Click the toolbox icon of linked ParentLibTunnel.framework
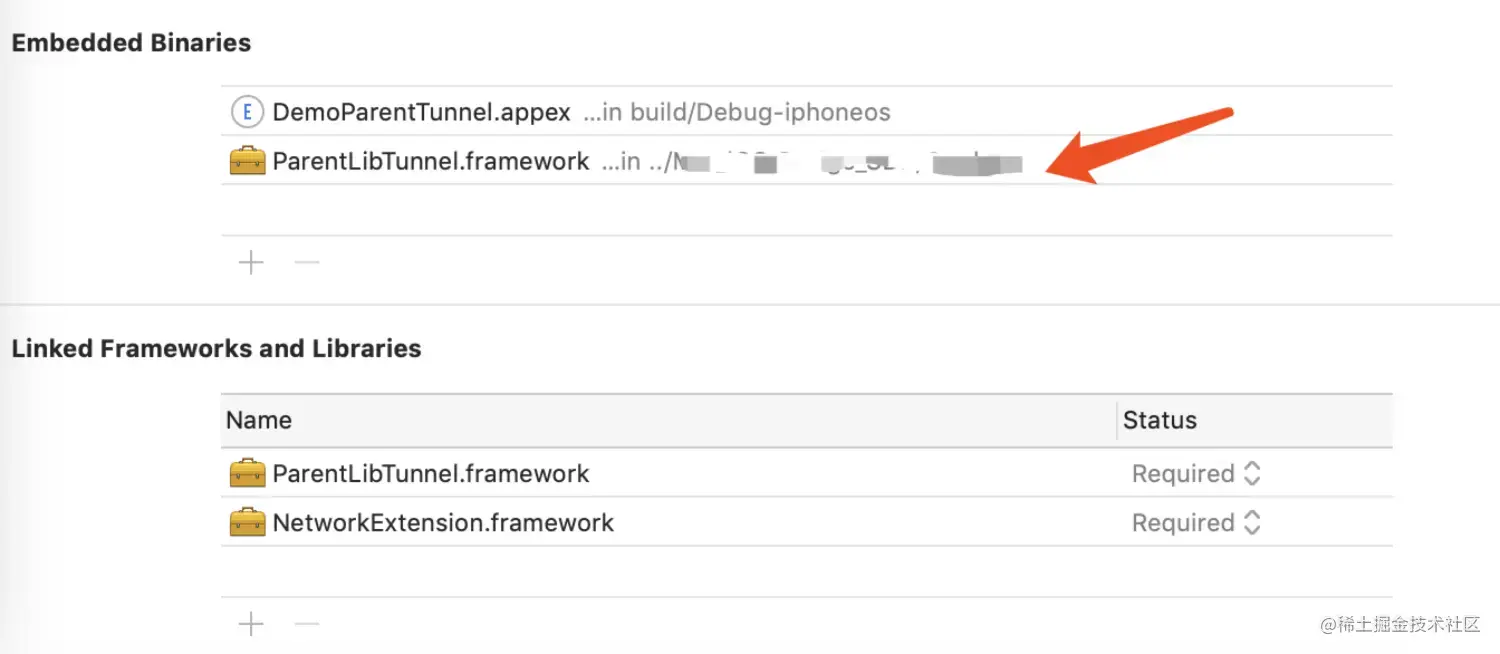The height and width of the screenshot is (654, 1500). tap(247, 473)
